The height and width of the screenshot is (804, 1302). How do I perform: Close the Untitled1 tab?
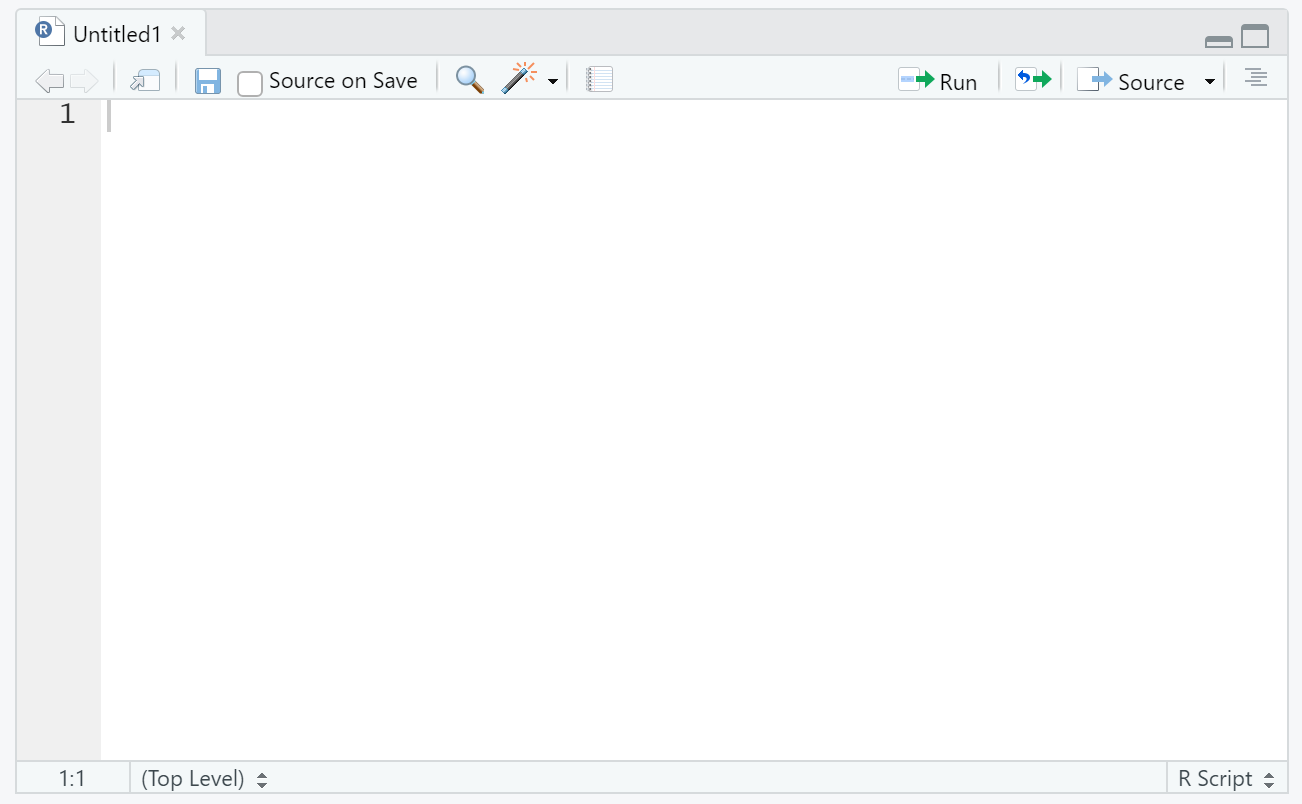178,33
